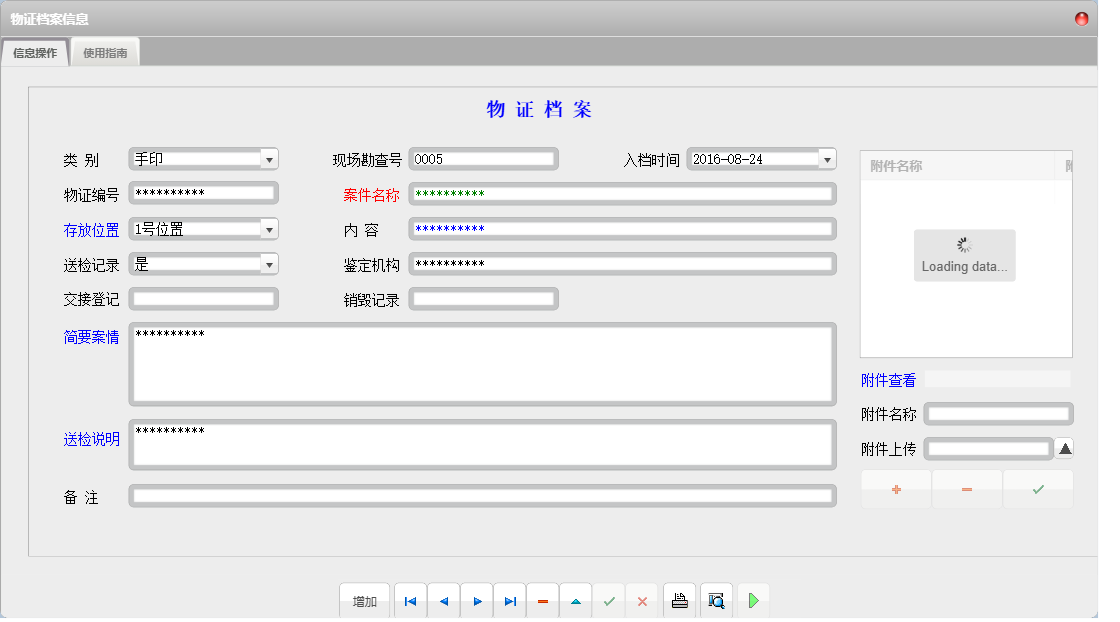Click the 附件查看 link
This screenshot has width=1120, height=622.
pyautogui.click(x=888, y=380)
